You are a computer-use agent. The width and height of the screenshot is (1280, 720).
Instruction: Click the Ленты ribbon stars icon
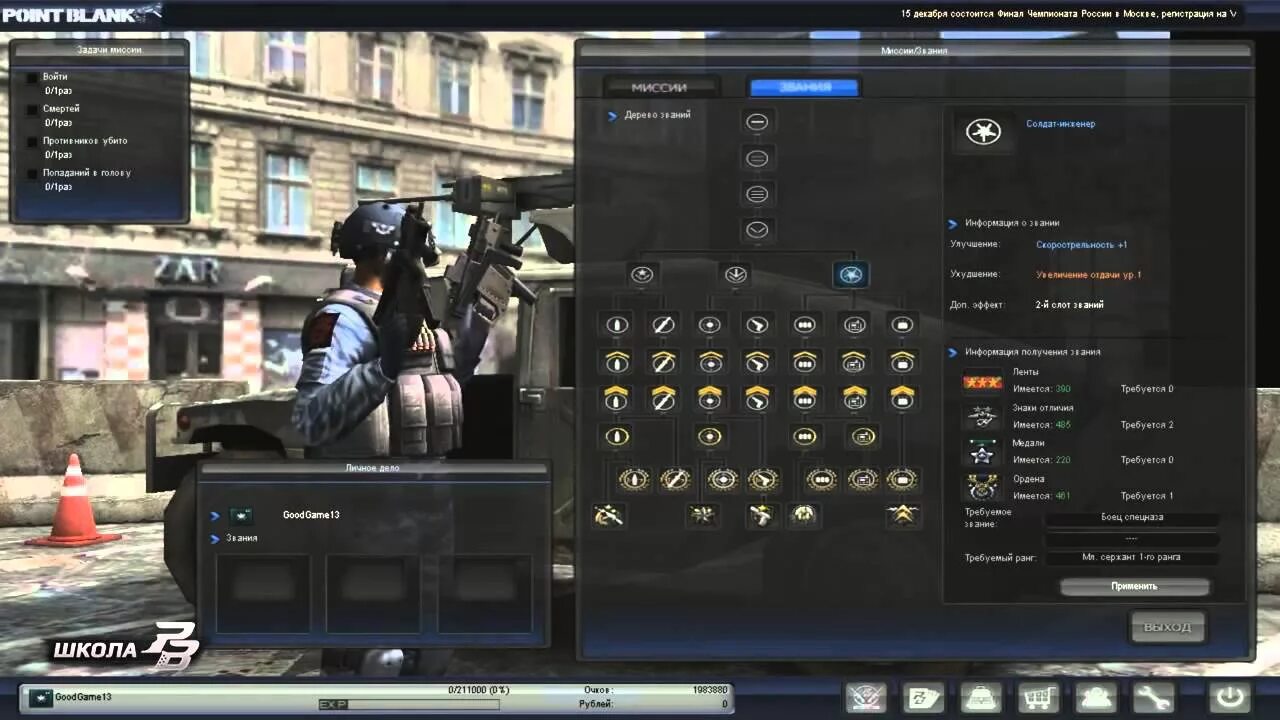click(983, 382)
